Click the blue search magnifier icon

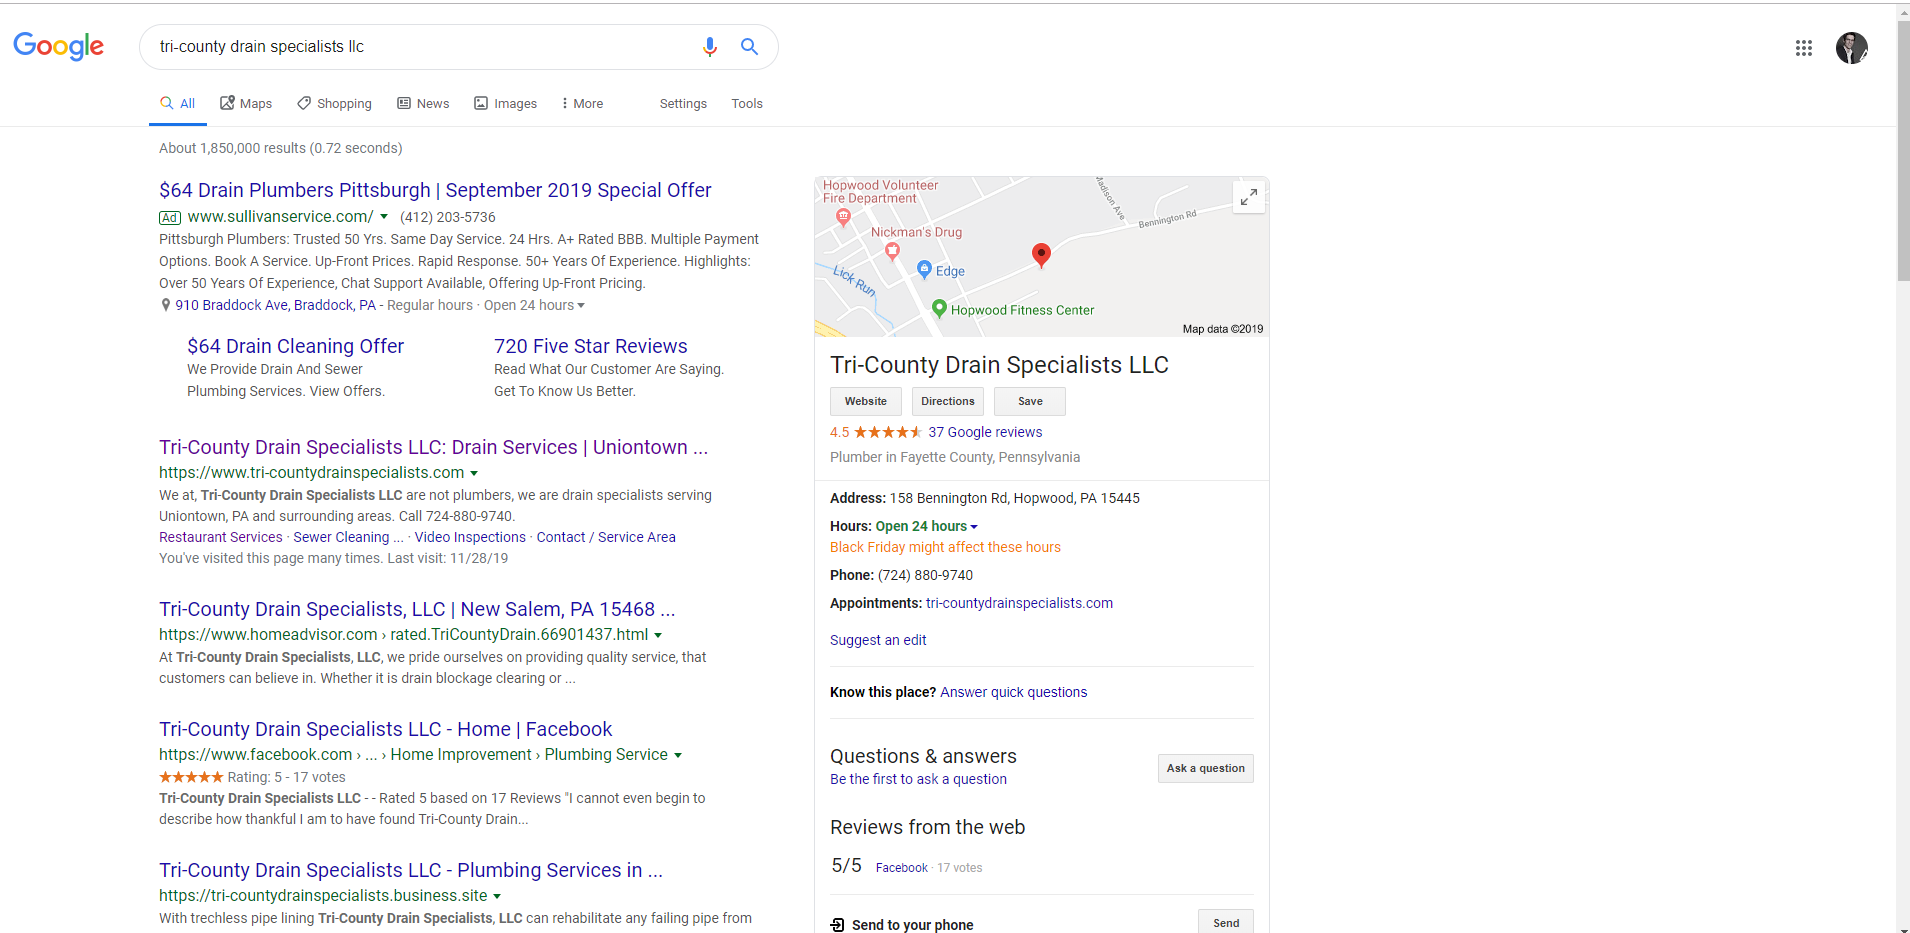(x=749, y=46)
